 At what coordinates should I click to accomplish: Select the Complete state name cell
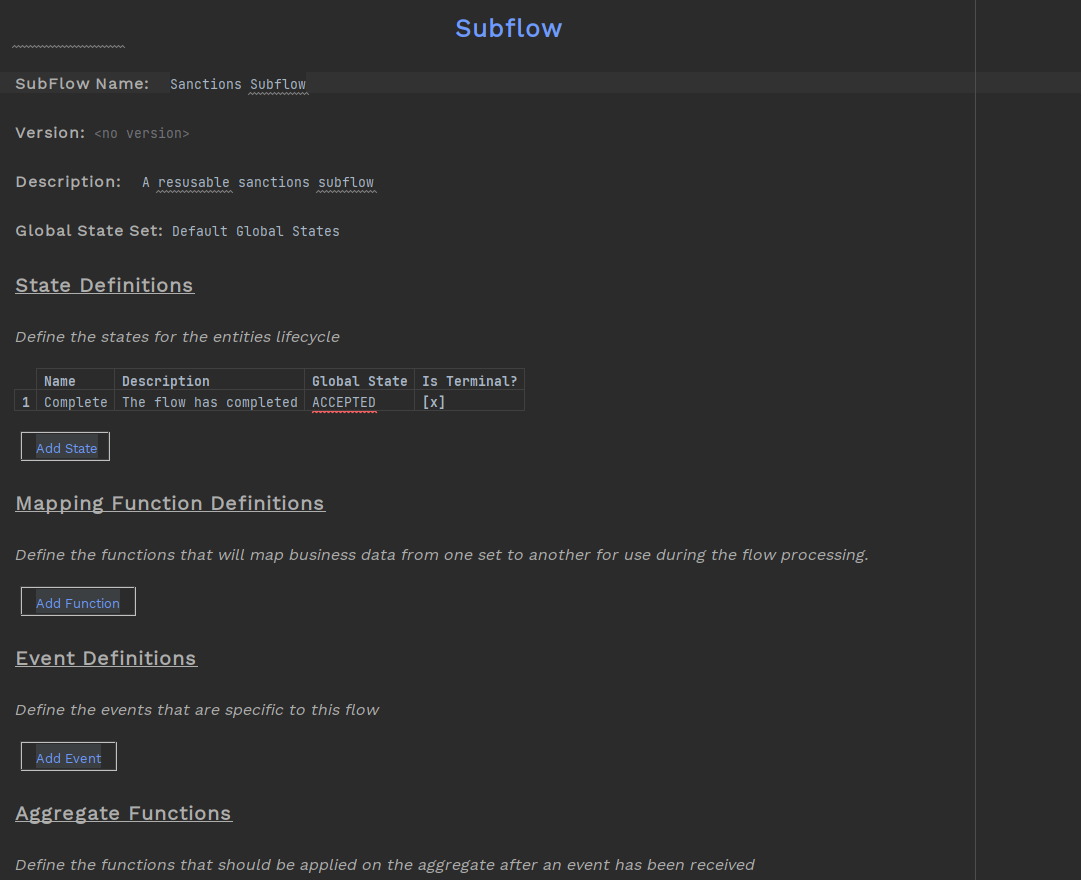[x=75, y=402]
